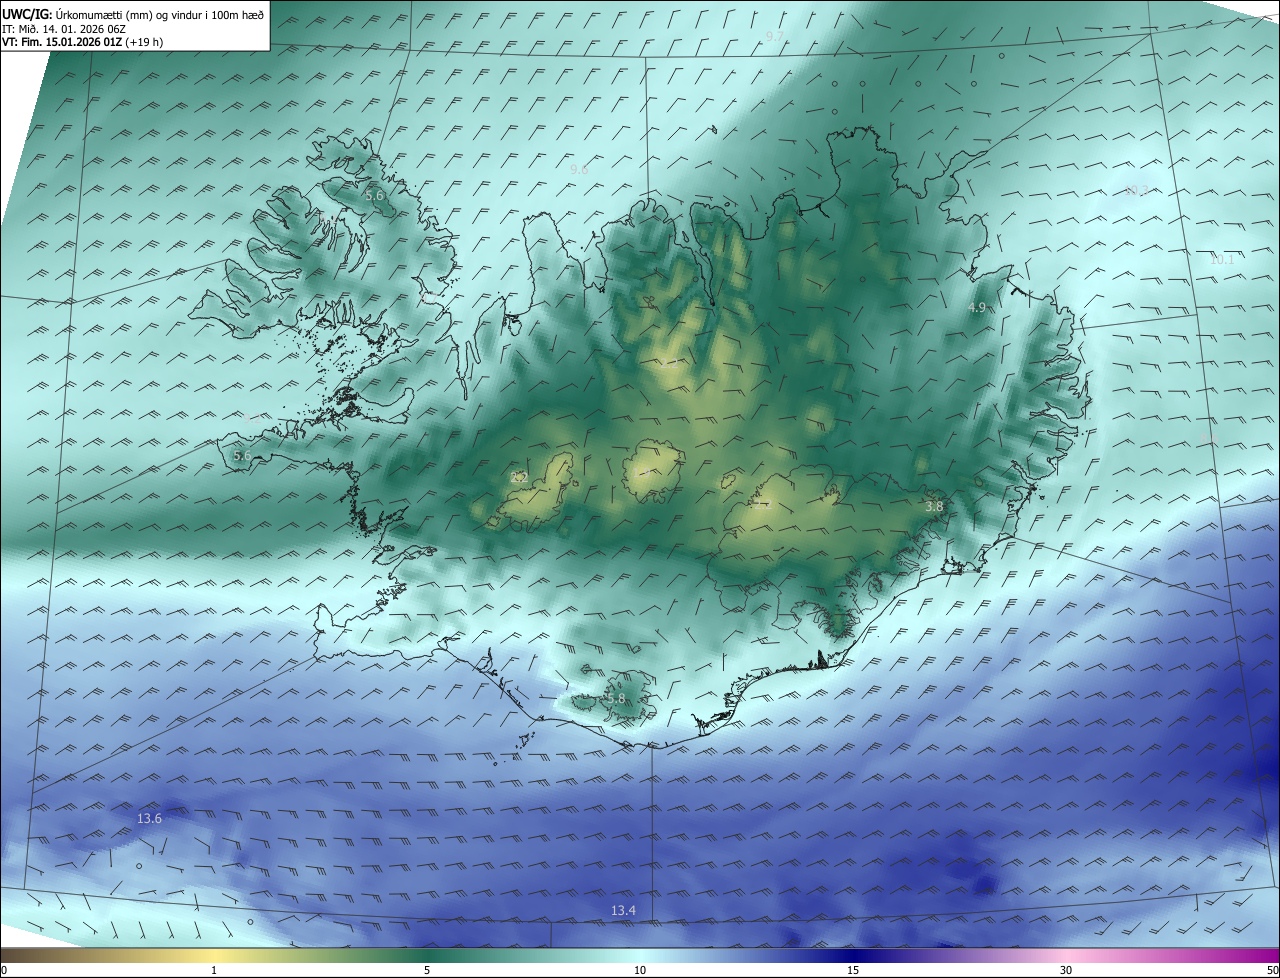Viewport: 1280px width, 978px height.
Task: Click the colorbar tick label 10
Action: (x=640, y=970)
